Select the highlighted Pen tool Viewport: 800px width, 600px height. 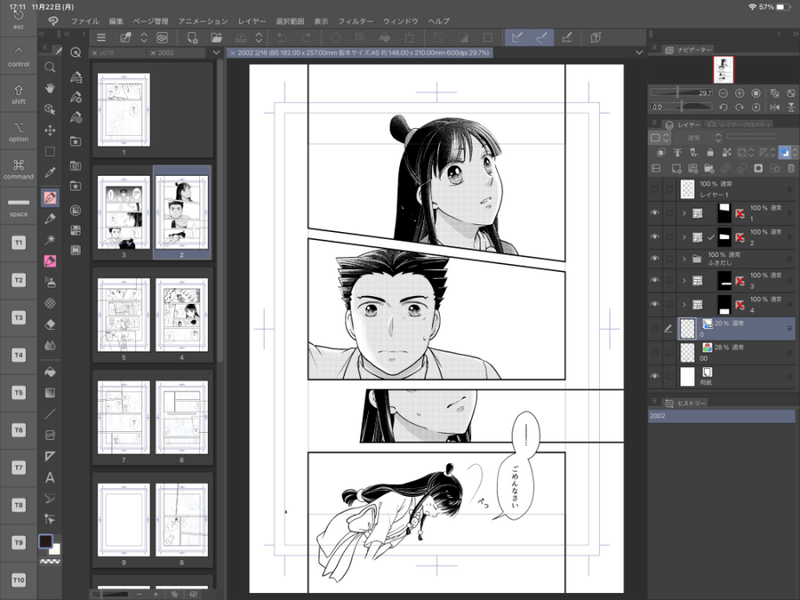point(49,197)
